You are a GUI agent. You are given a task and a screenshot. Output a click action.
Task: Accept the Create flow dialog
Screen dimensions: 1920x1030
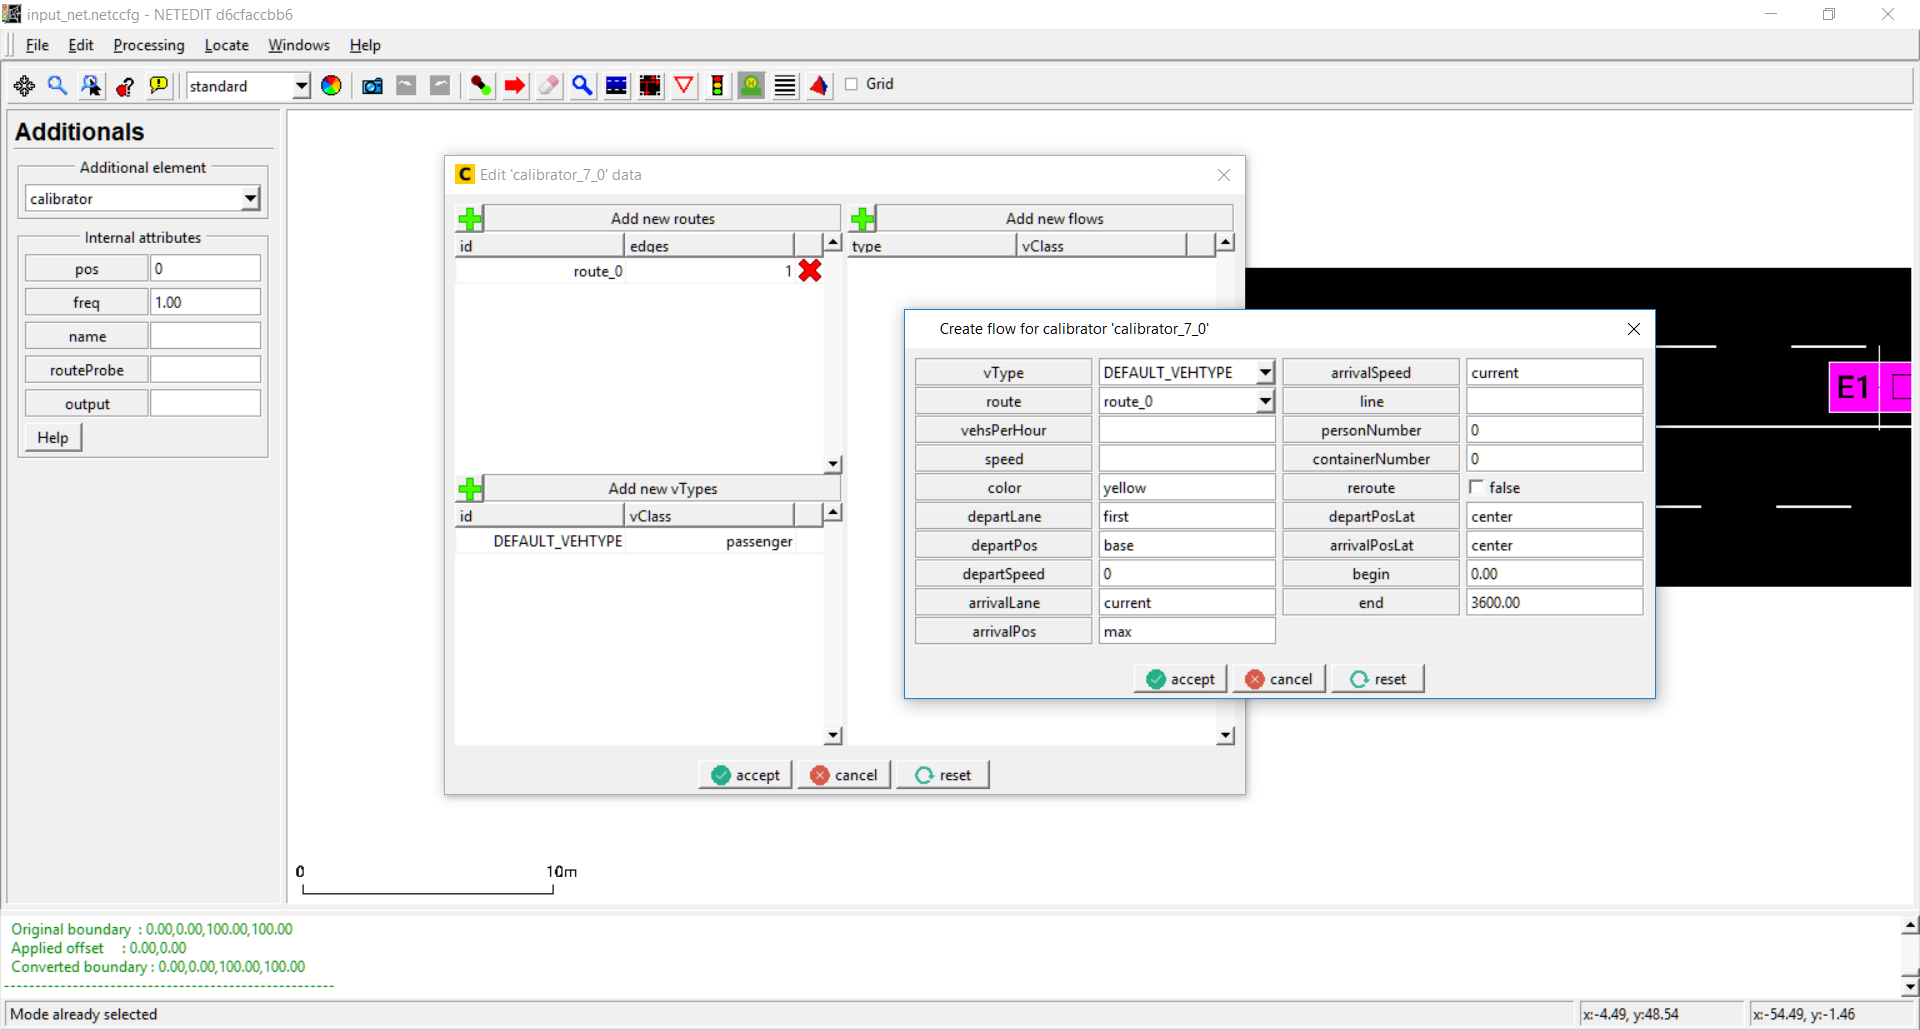[1181, 679]
